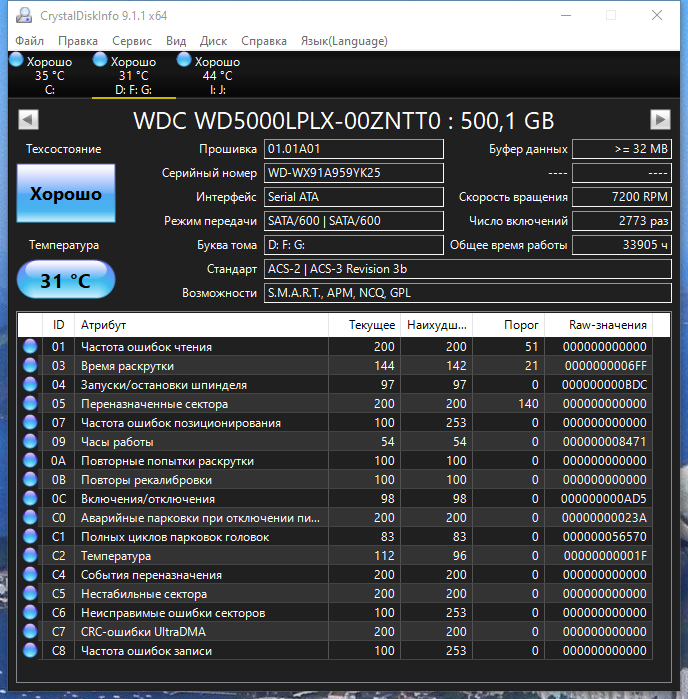Open the Сервис menu

point(132,41)
